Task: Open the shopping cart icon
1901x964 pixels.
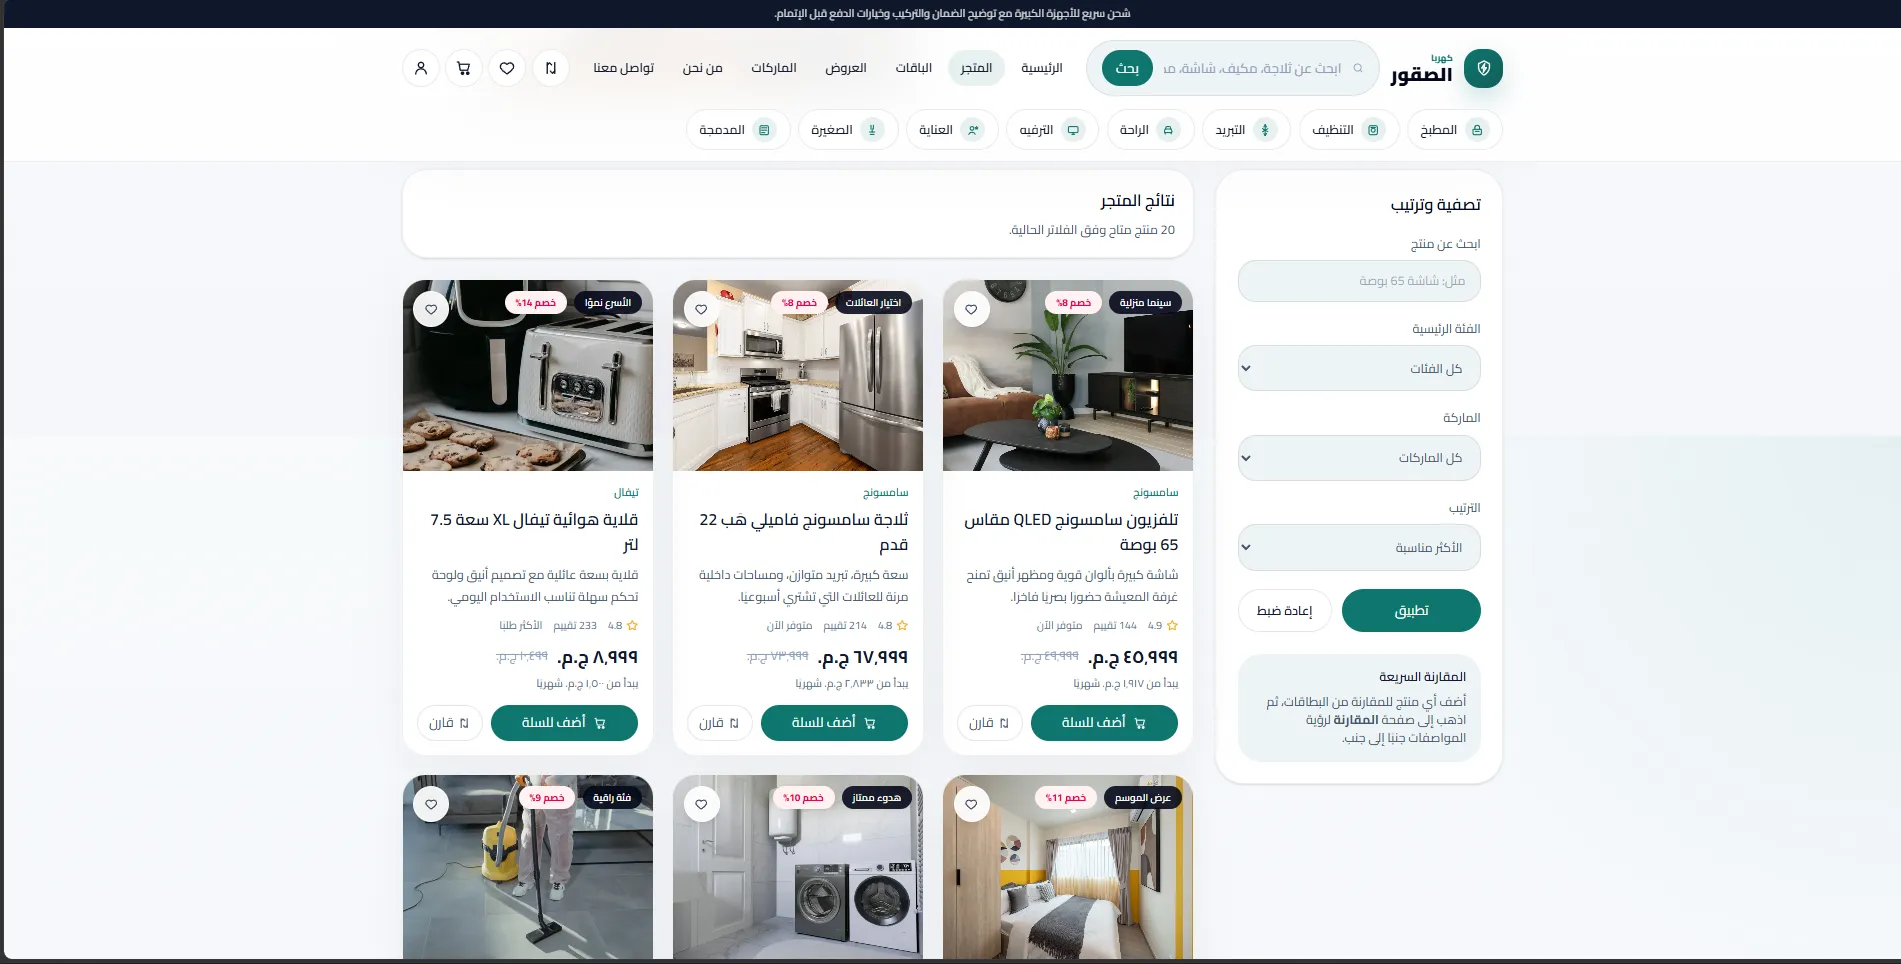Action: (464, 68)
